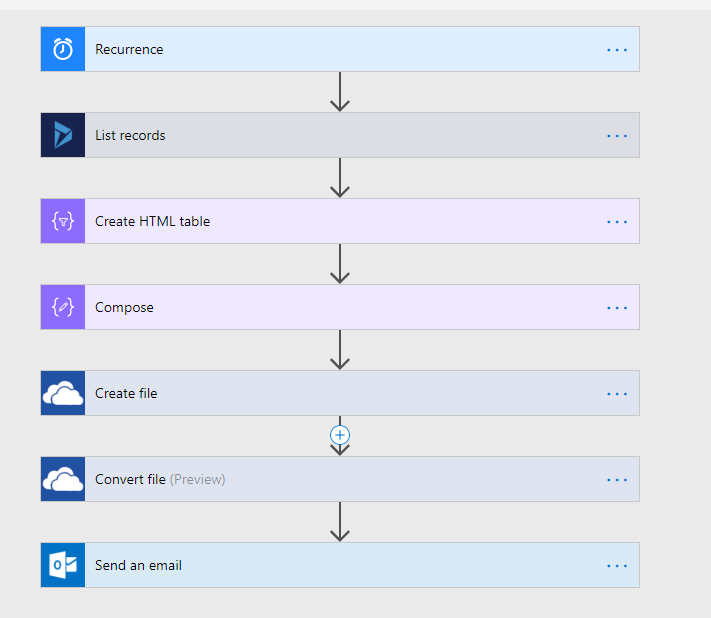Click the Dynamics 365 List records icon

click(63, 135)
